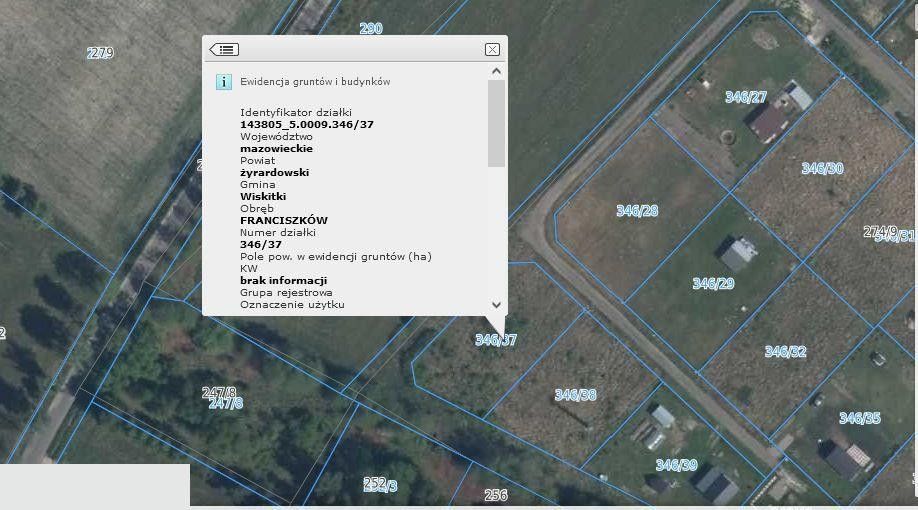This screenshot has height=510, width=918.
Task: Select parcel label 346/29 on the map
Action: tap(713, 284)
